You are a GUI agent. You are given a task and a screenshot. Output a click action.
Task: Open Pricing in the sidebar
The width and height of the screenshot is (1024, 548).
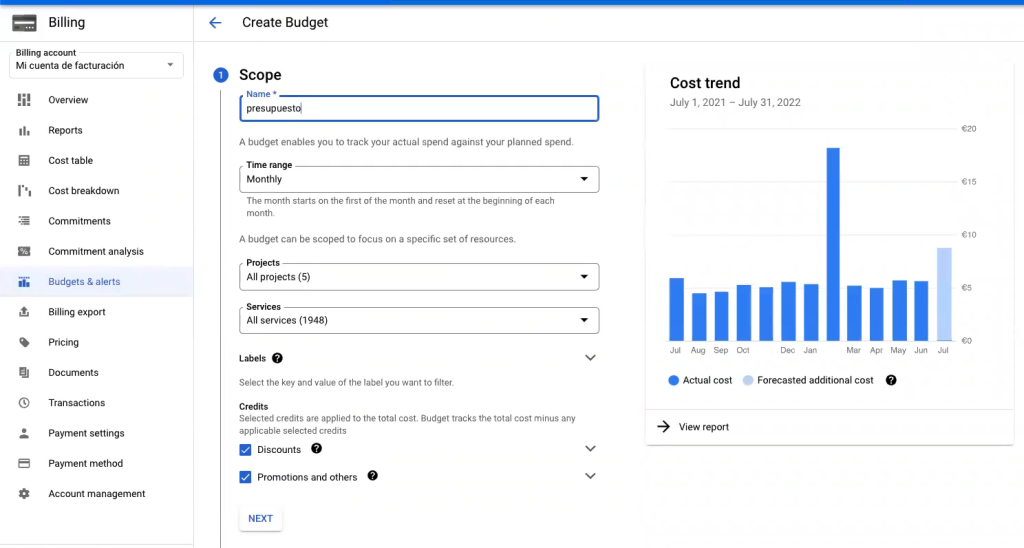(x=97, y=342)
